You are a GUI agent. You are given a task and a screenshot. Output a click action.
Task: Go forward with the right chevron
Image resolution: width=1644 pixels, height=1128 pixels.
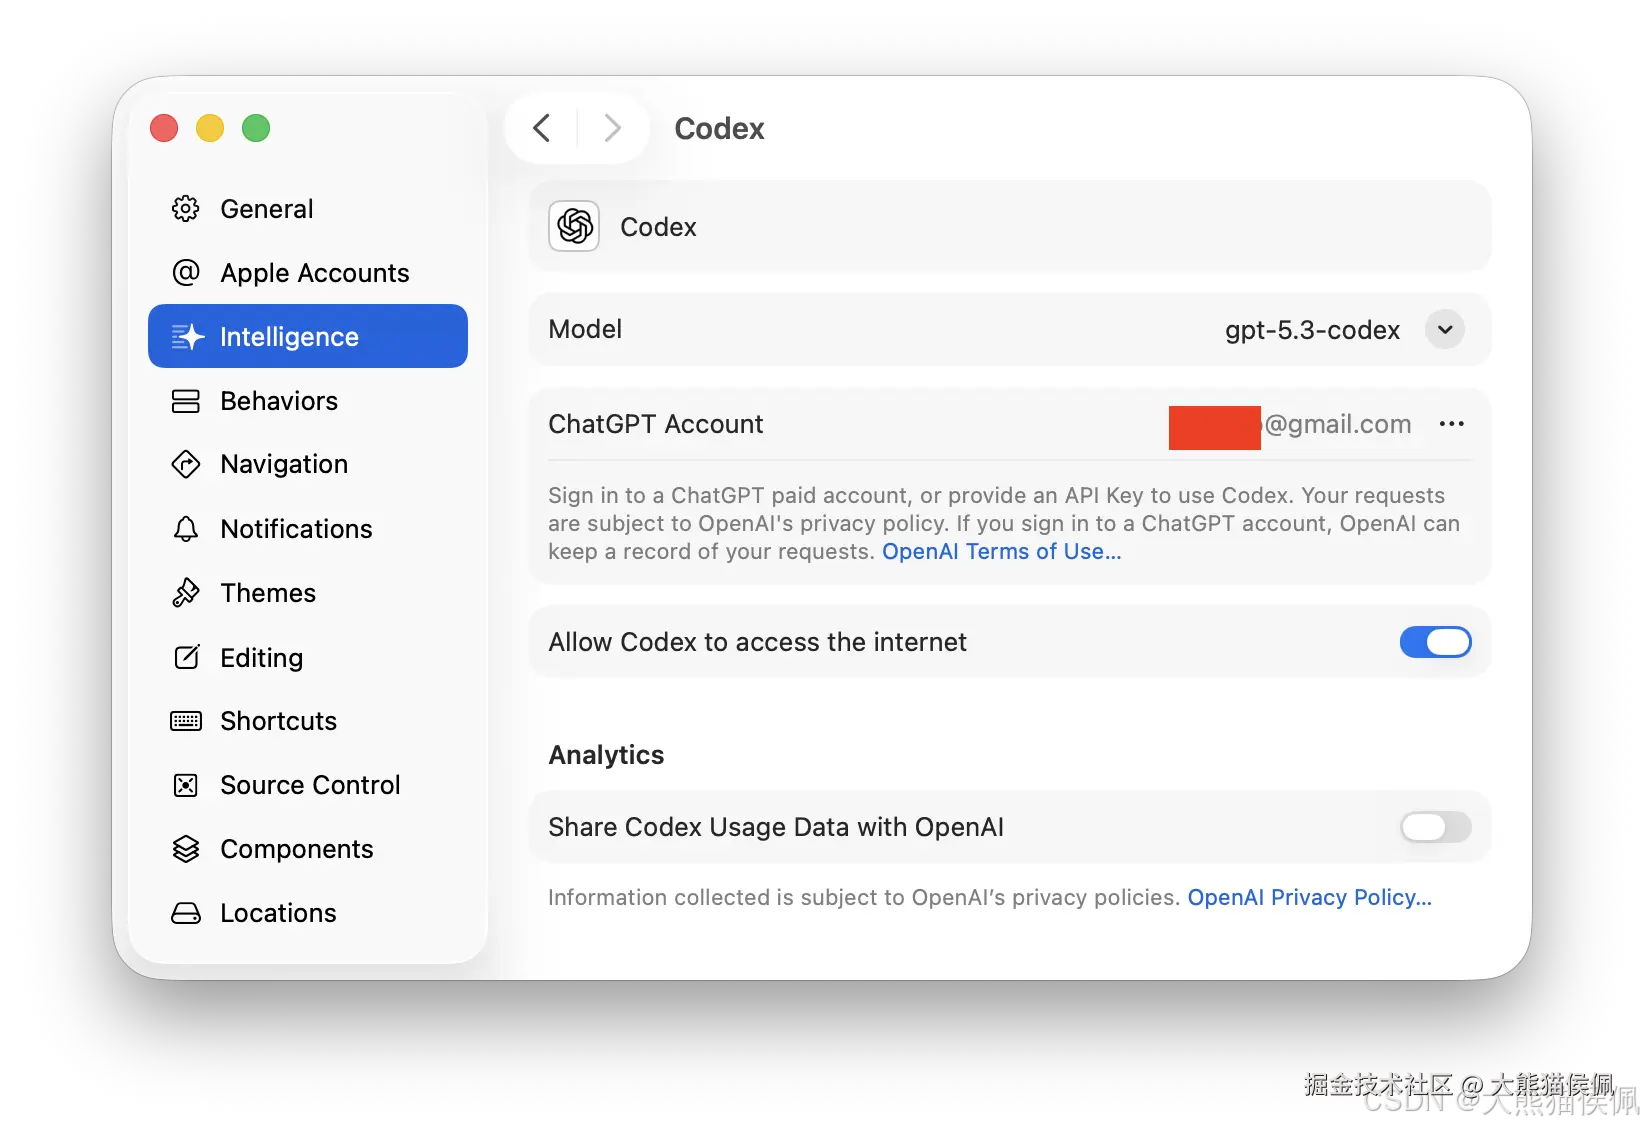(x=613, y=128)
